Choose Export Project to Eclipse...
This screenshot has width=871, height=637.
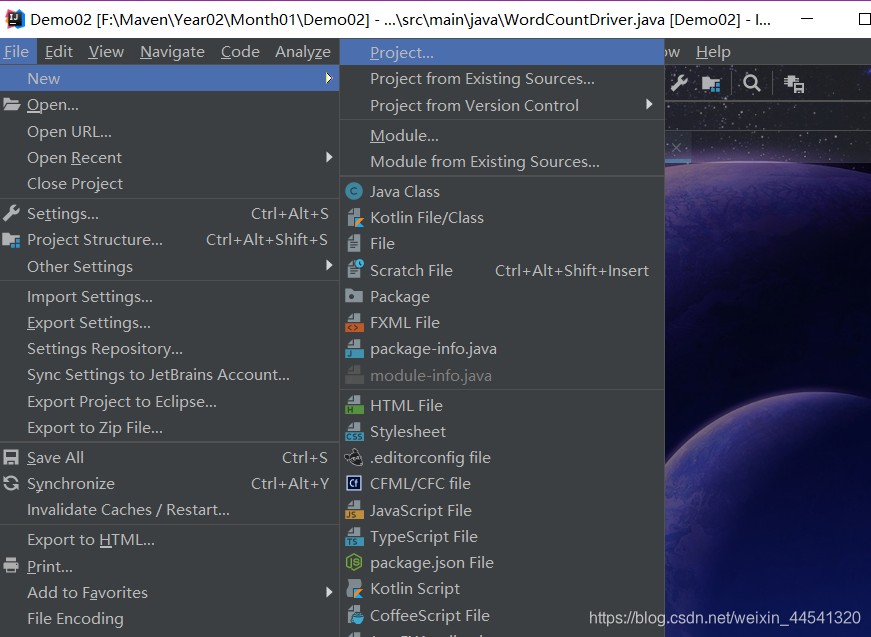[x=169, y=402]
